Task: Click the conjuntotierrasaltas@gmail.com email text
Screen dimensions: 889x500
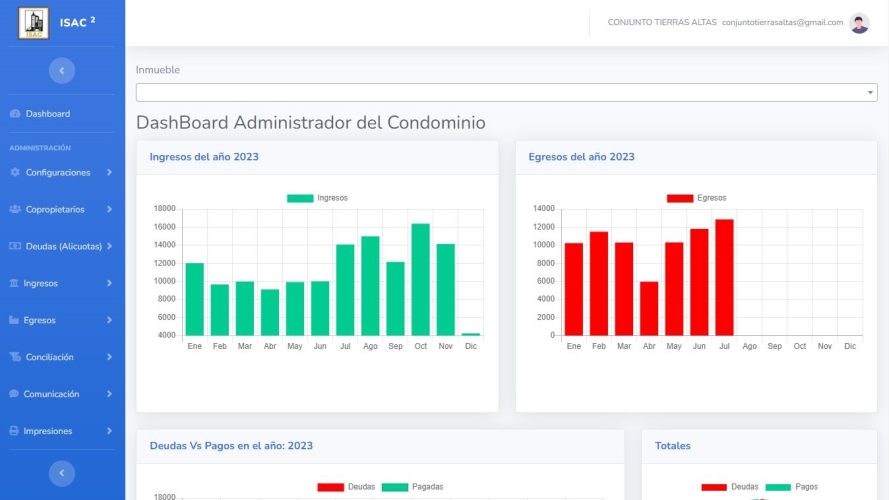Action: (x=782, y=22)
